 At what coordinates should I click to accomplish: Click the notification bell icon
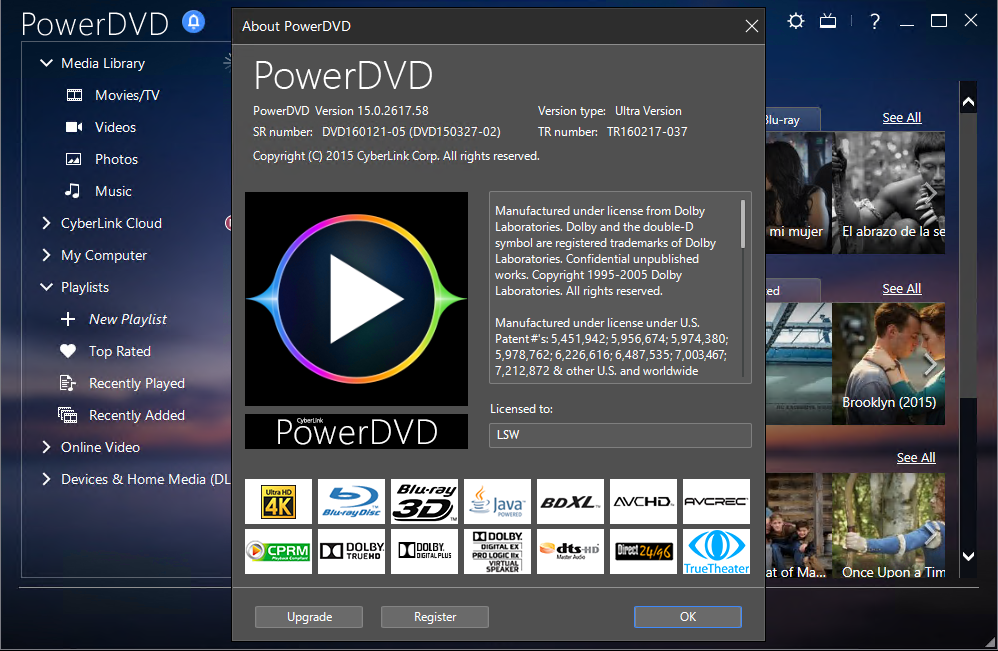pos(193,22)
